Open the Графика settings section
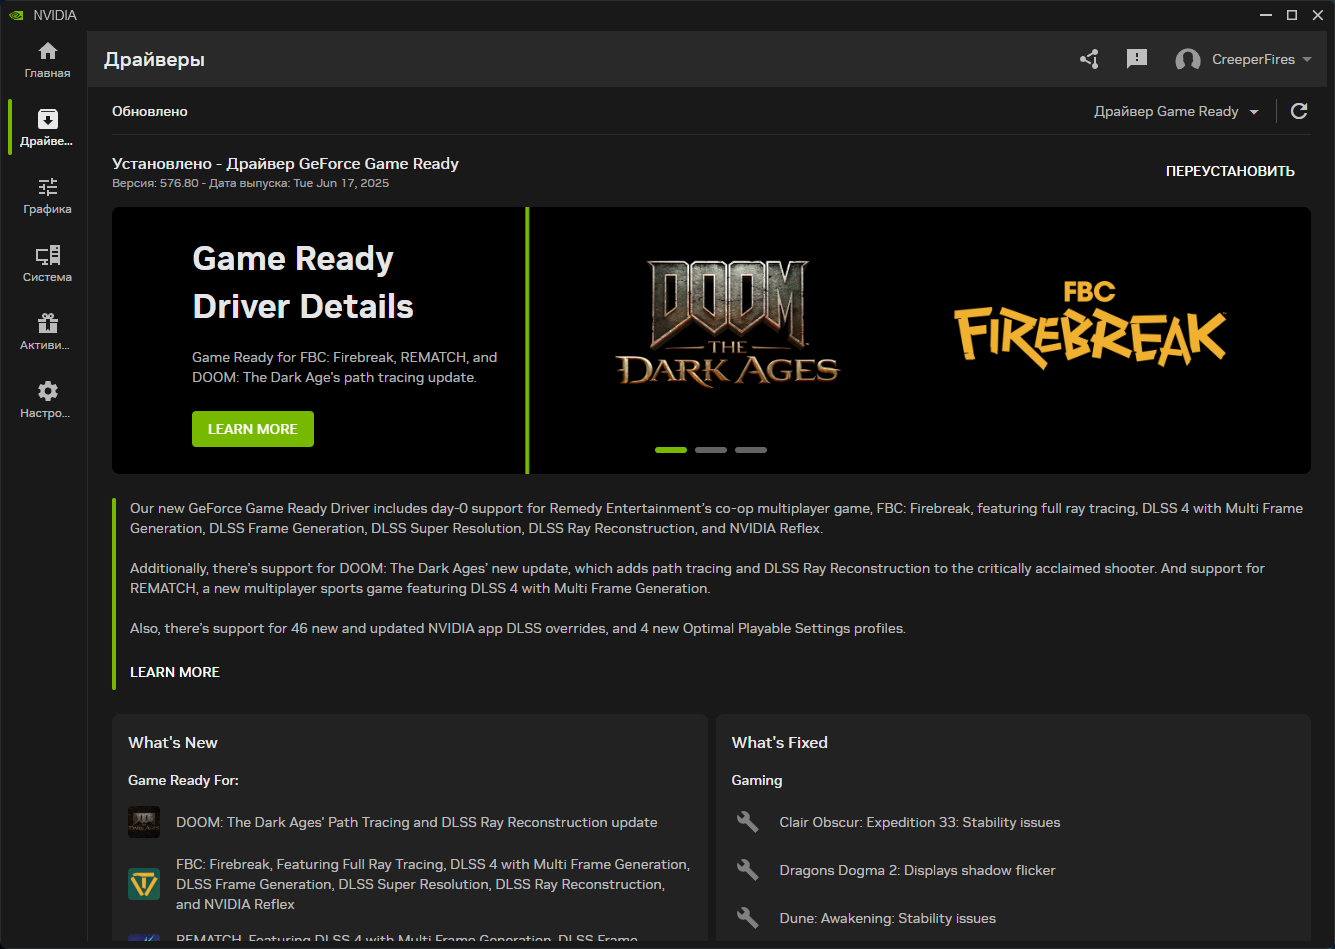Viewport: 1335px width, 949px height. (x=46, y=196)
